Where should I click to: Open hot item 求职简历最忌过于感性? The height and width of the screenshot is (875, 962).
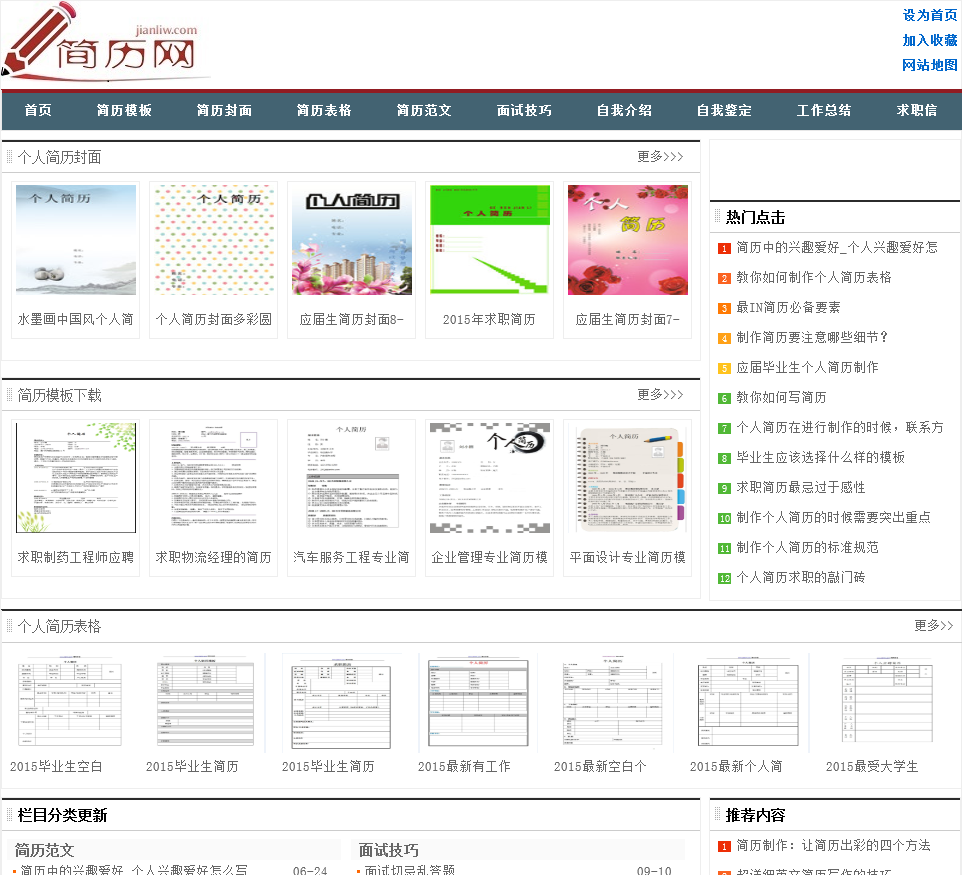pos(801,488)
